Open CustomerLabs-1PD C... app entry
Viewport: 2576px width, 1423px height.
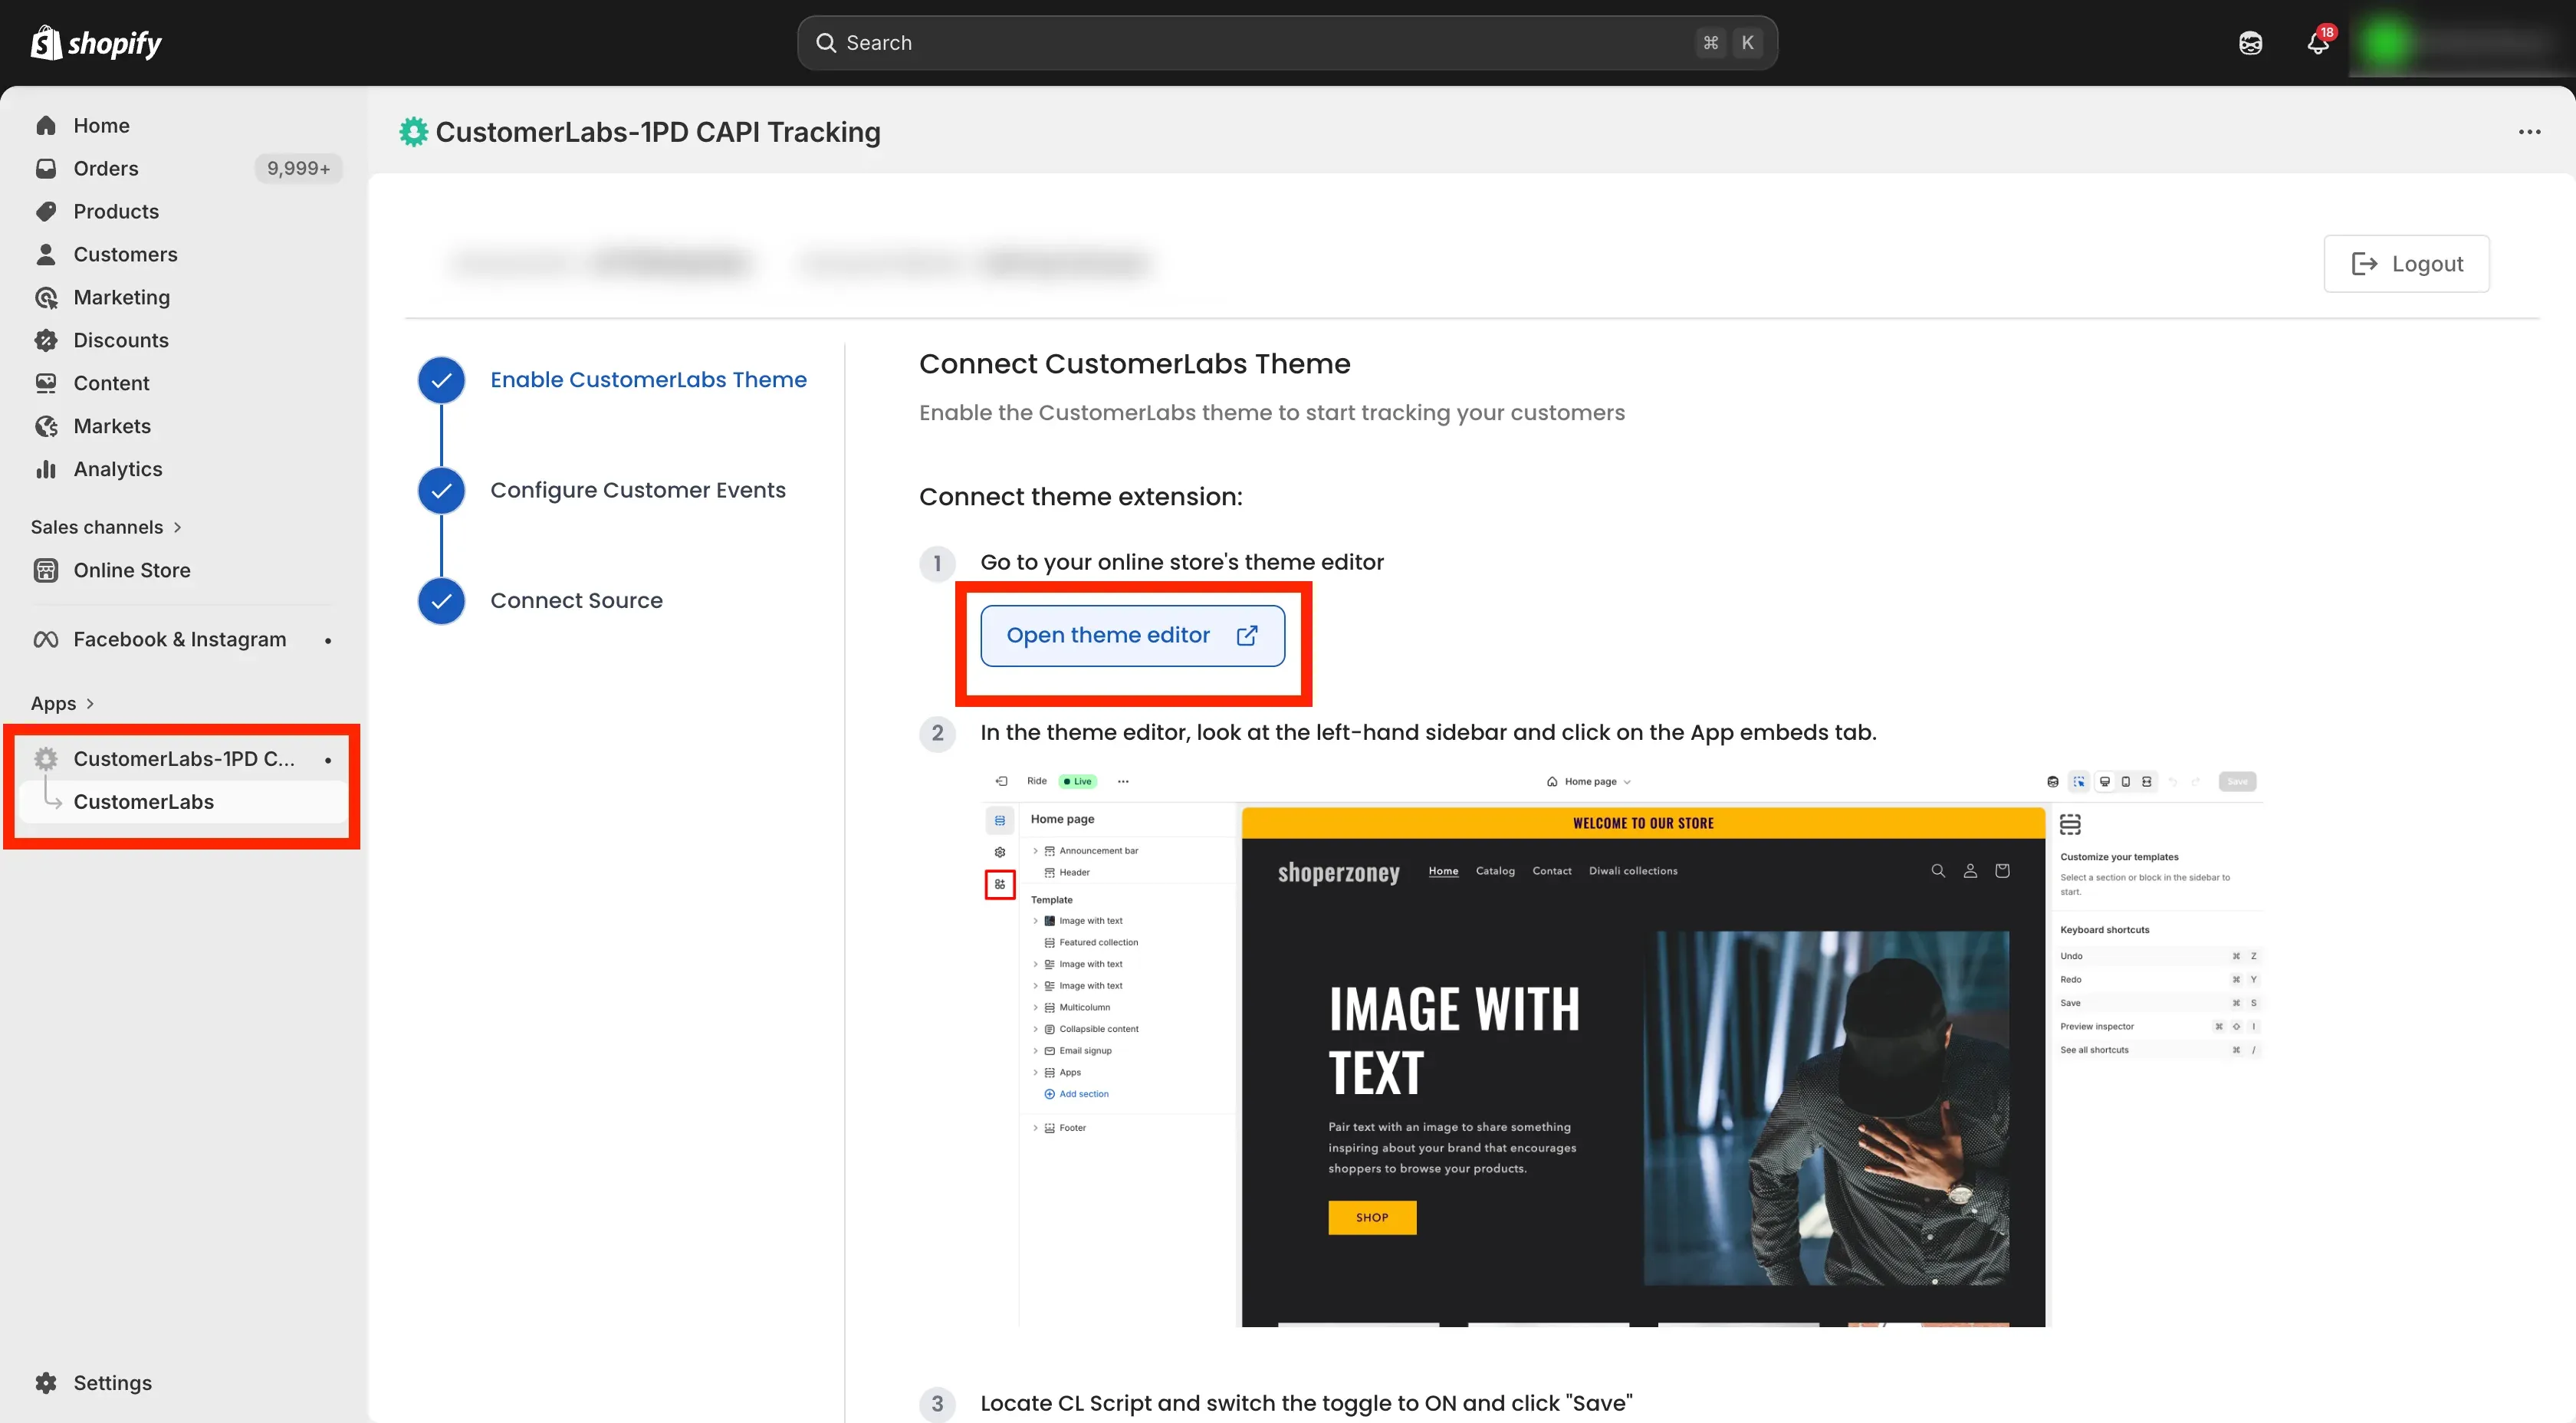point(184,760)
